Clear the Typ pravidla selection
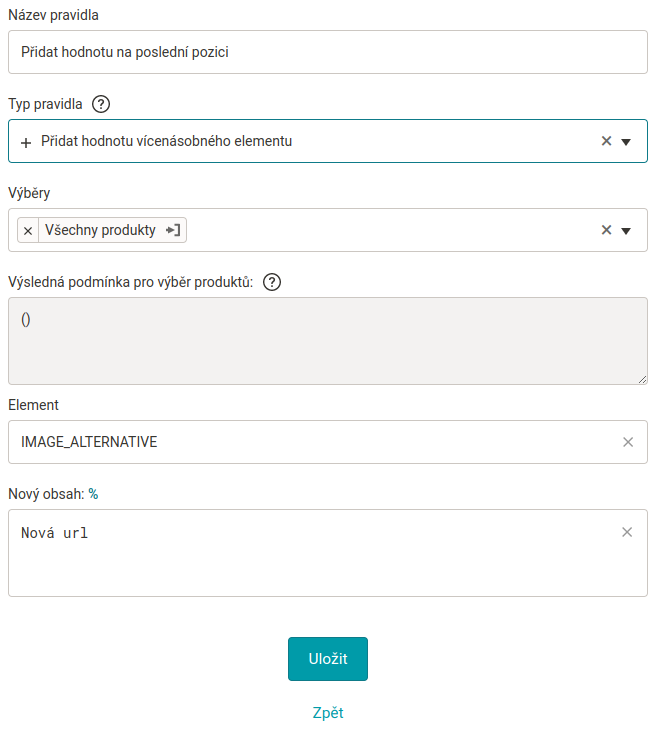 click(606, 141)
